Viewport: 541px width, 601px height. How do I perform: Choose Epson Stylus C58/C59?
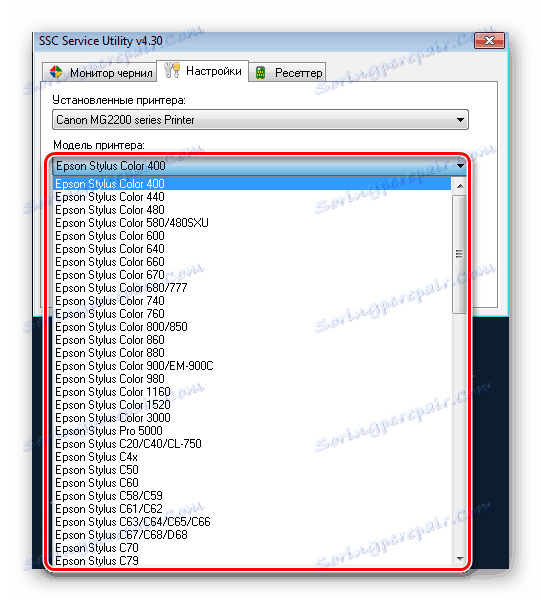(252, 496)
